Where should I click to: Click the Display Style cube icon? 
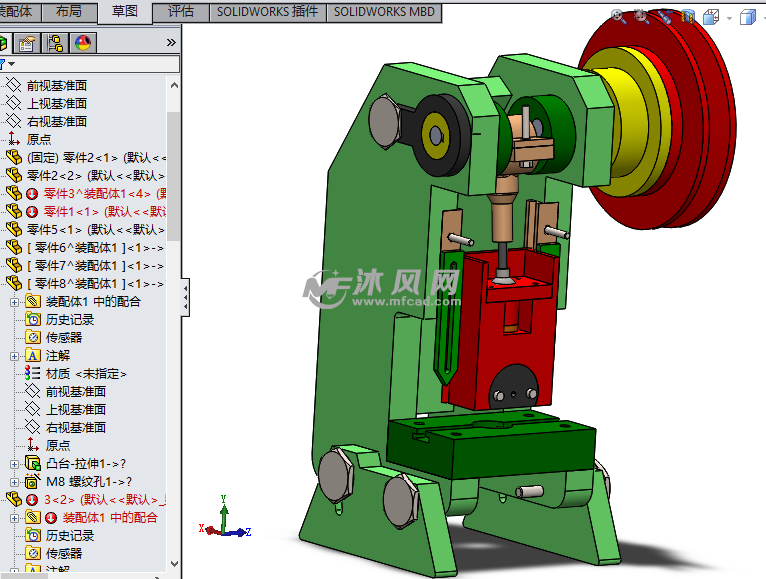point(748,17)
